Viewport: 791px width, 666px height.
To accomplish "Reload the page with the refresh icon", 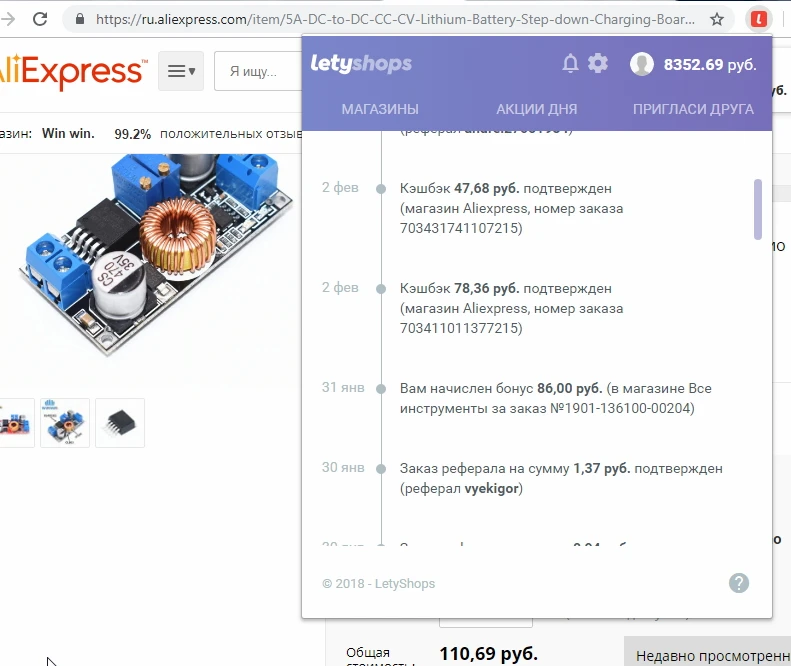I will coord(40,19).
